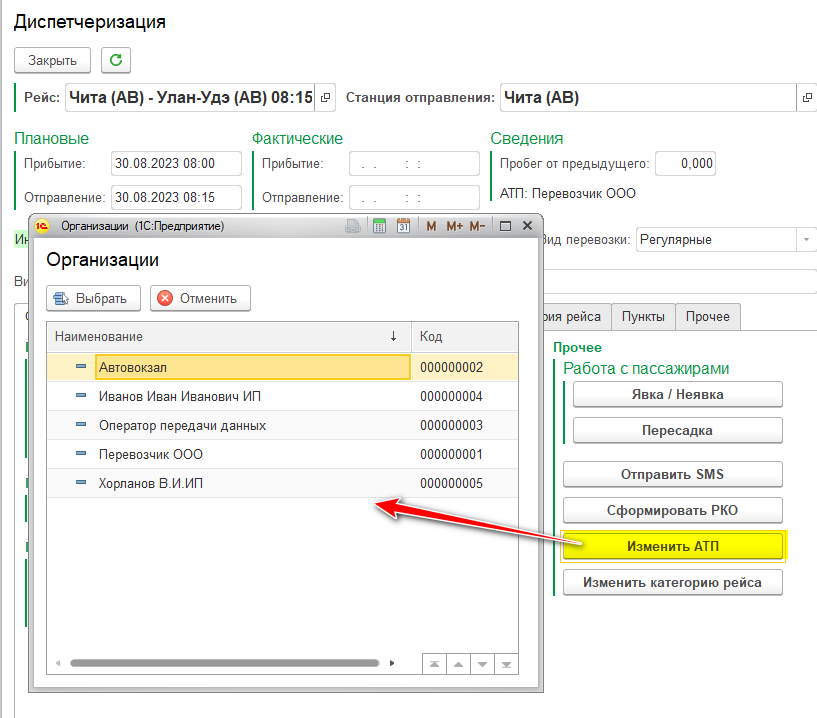
Task: Switch to the Прочее tab
Action: point(708,317)
